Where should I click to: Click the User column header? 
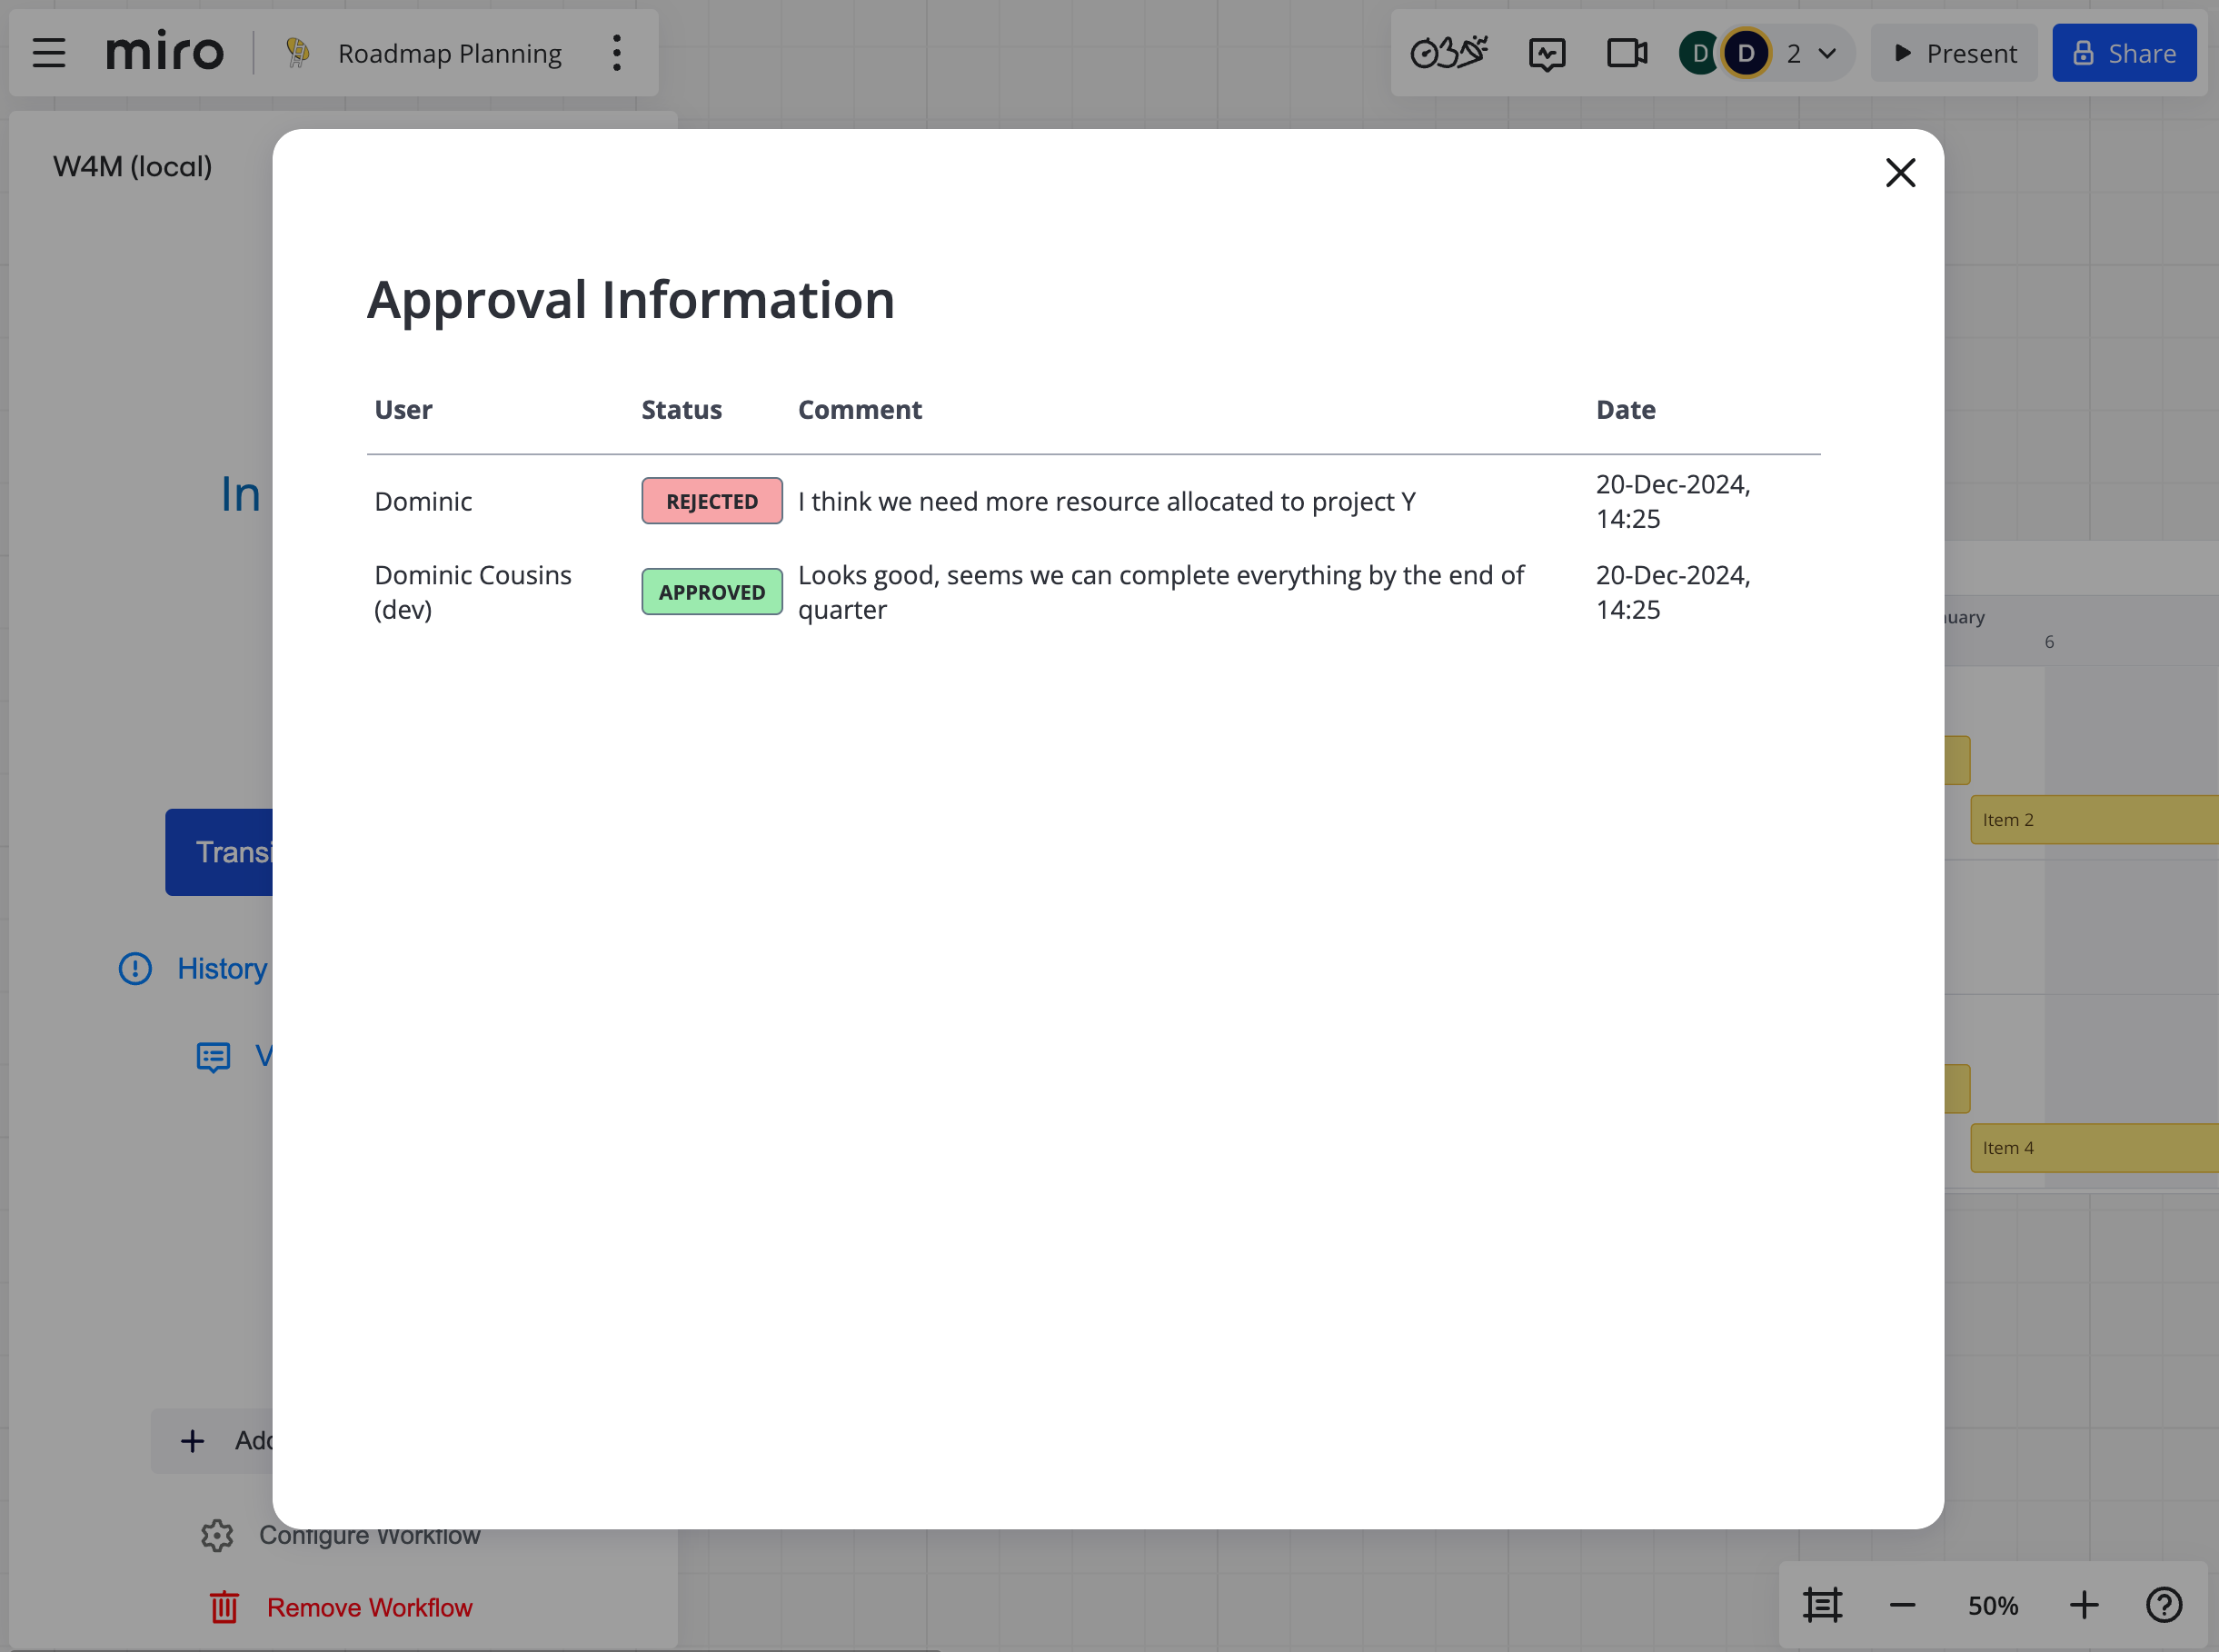[403, 410]
